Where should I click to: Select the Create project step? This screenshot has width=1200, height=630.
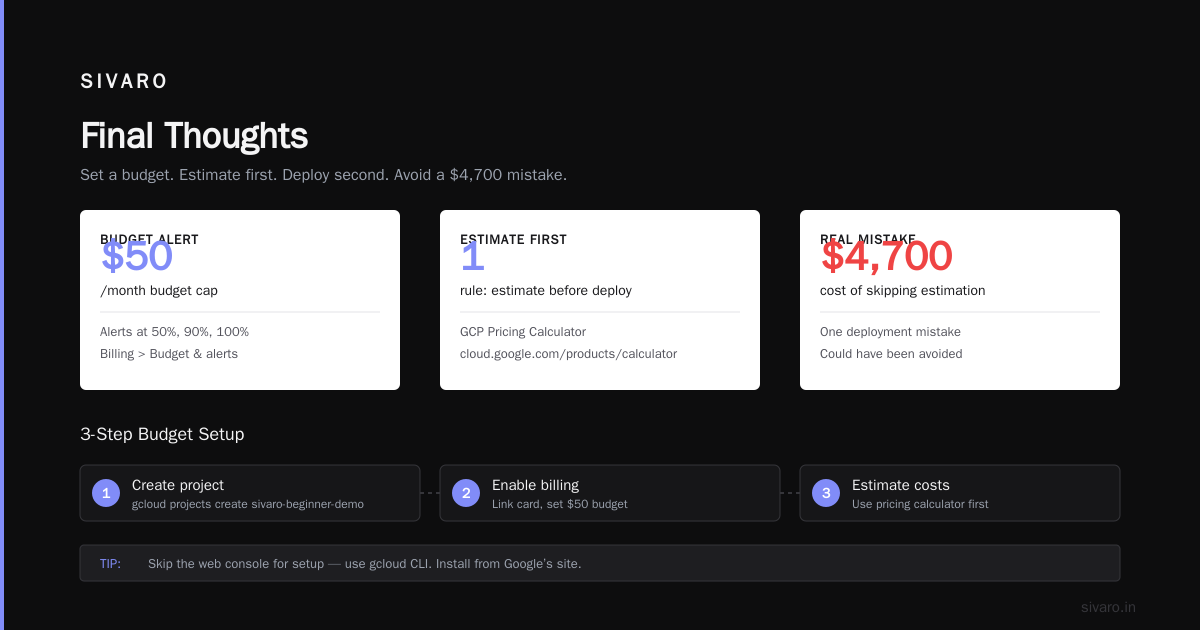(x=250, y=493)
